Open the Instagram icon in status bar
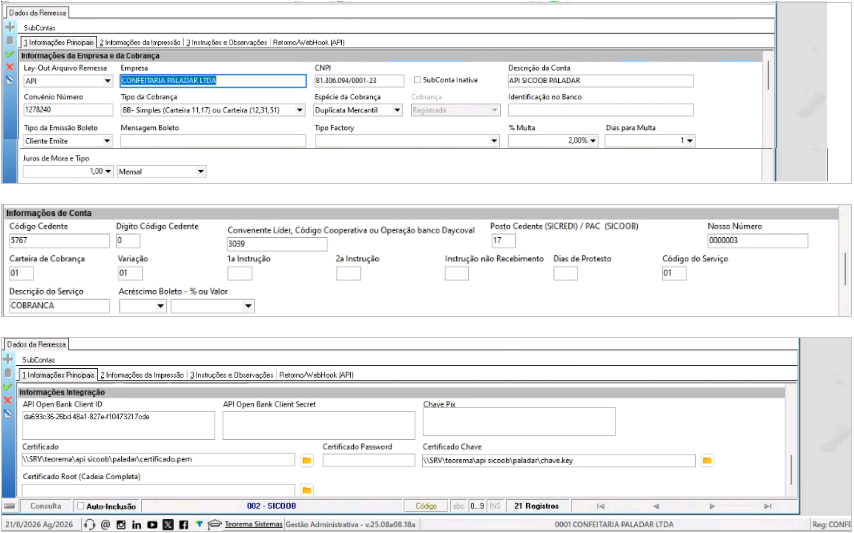This screenshot has width=854, height=533. (x=121, y=524)
